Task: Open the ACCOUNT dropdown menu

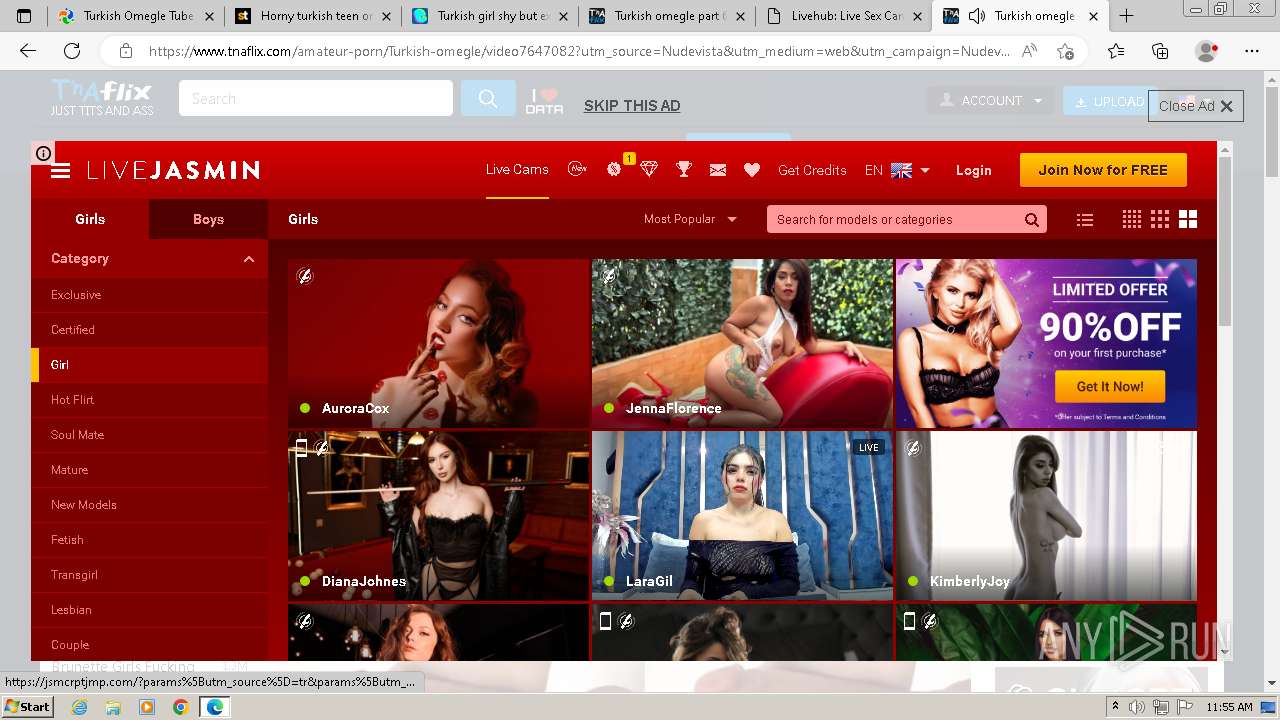Action: tap(989, 100)
